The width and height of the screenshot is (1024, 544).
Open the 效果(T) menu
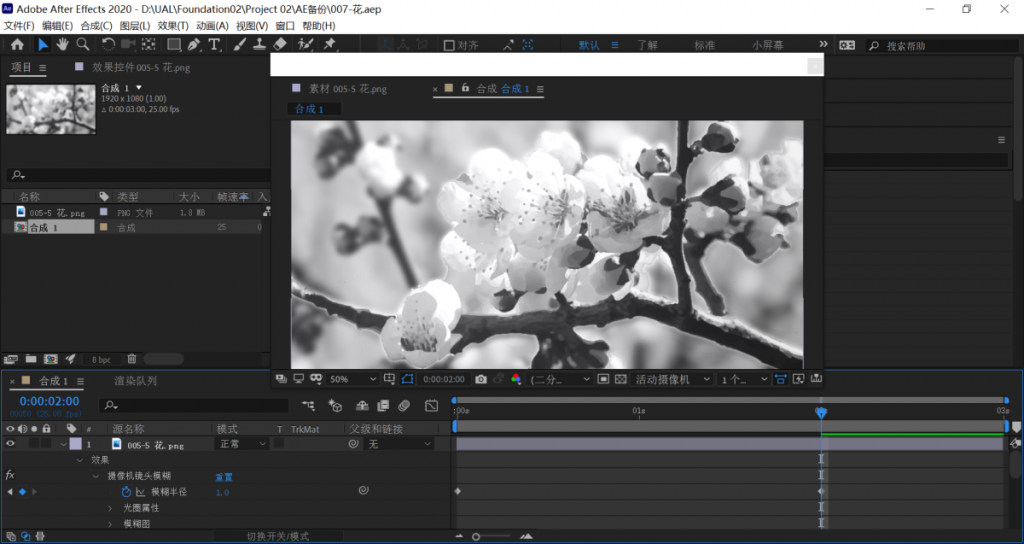[173, 25]
